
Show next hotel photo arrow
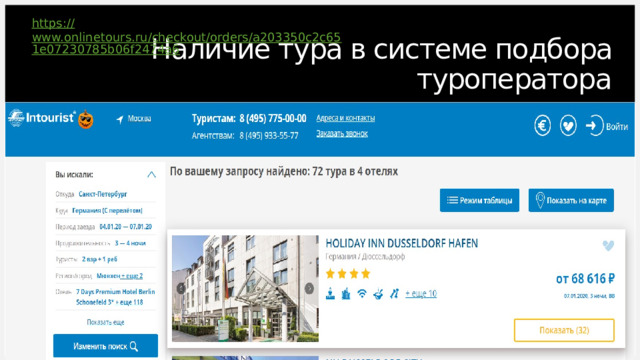click(309, 288)
